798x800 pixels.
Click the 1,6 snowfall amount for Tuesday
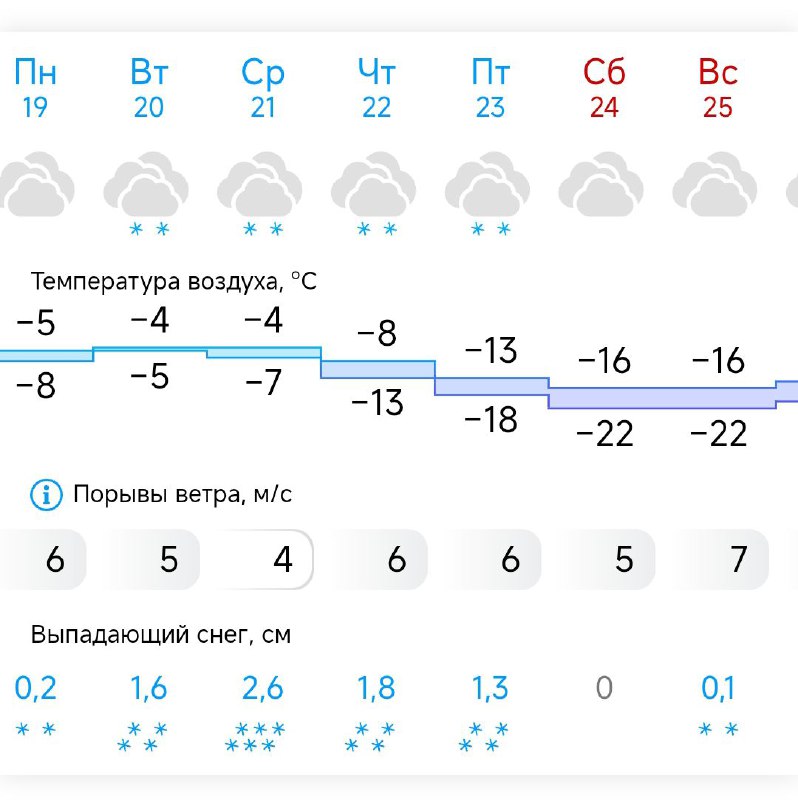coord(148,688)
